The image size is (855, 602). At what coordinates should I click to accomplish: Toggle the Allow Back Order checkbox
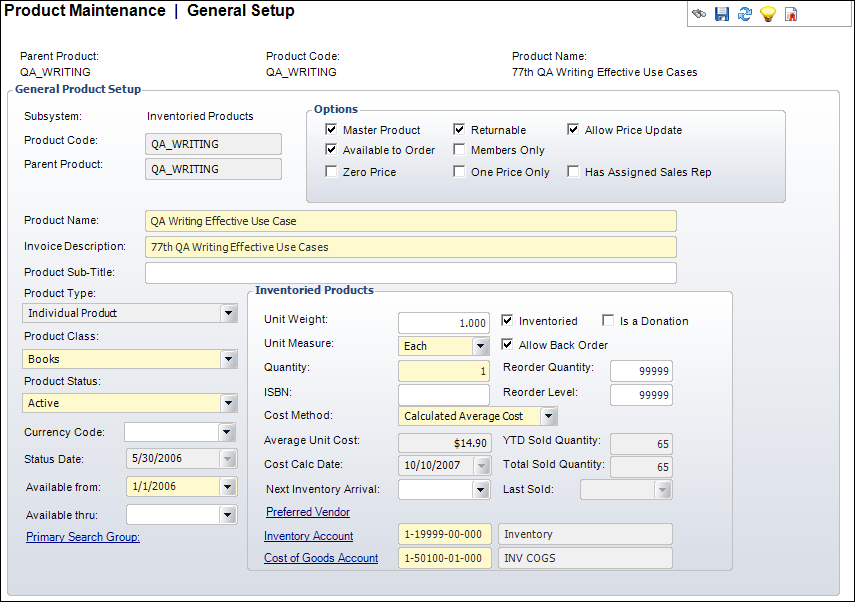point(507,345)
